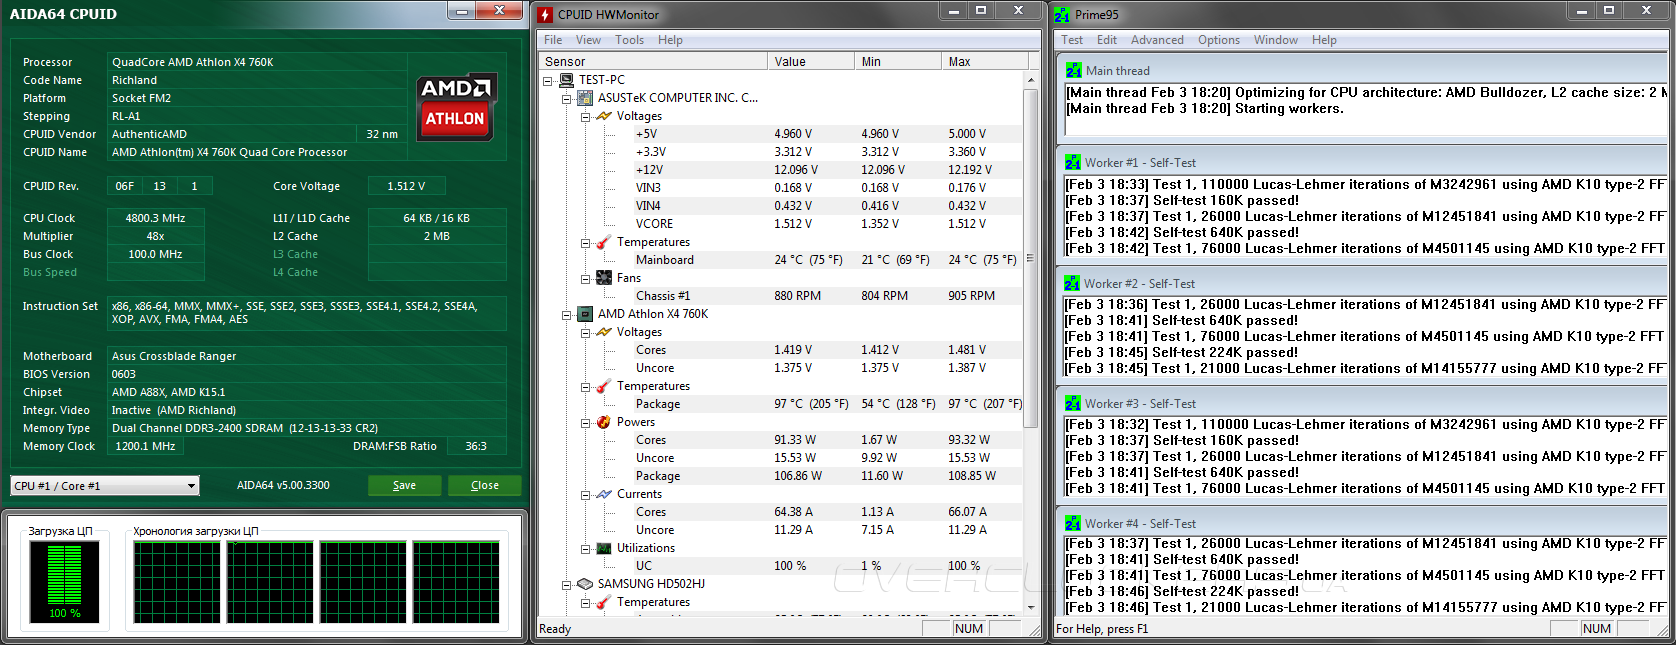Click the HWMonitor vertical scrollbar thumb

pyautogui.click(x=1030, y=258)
